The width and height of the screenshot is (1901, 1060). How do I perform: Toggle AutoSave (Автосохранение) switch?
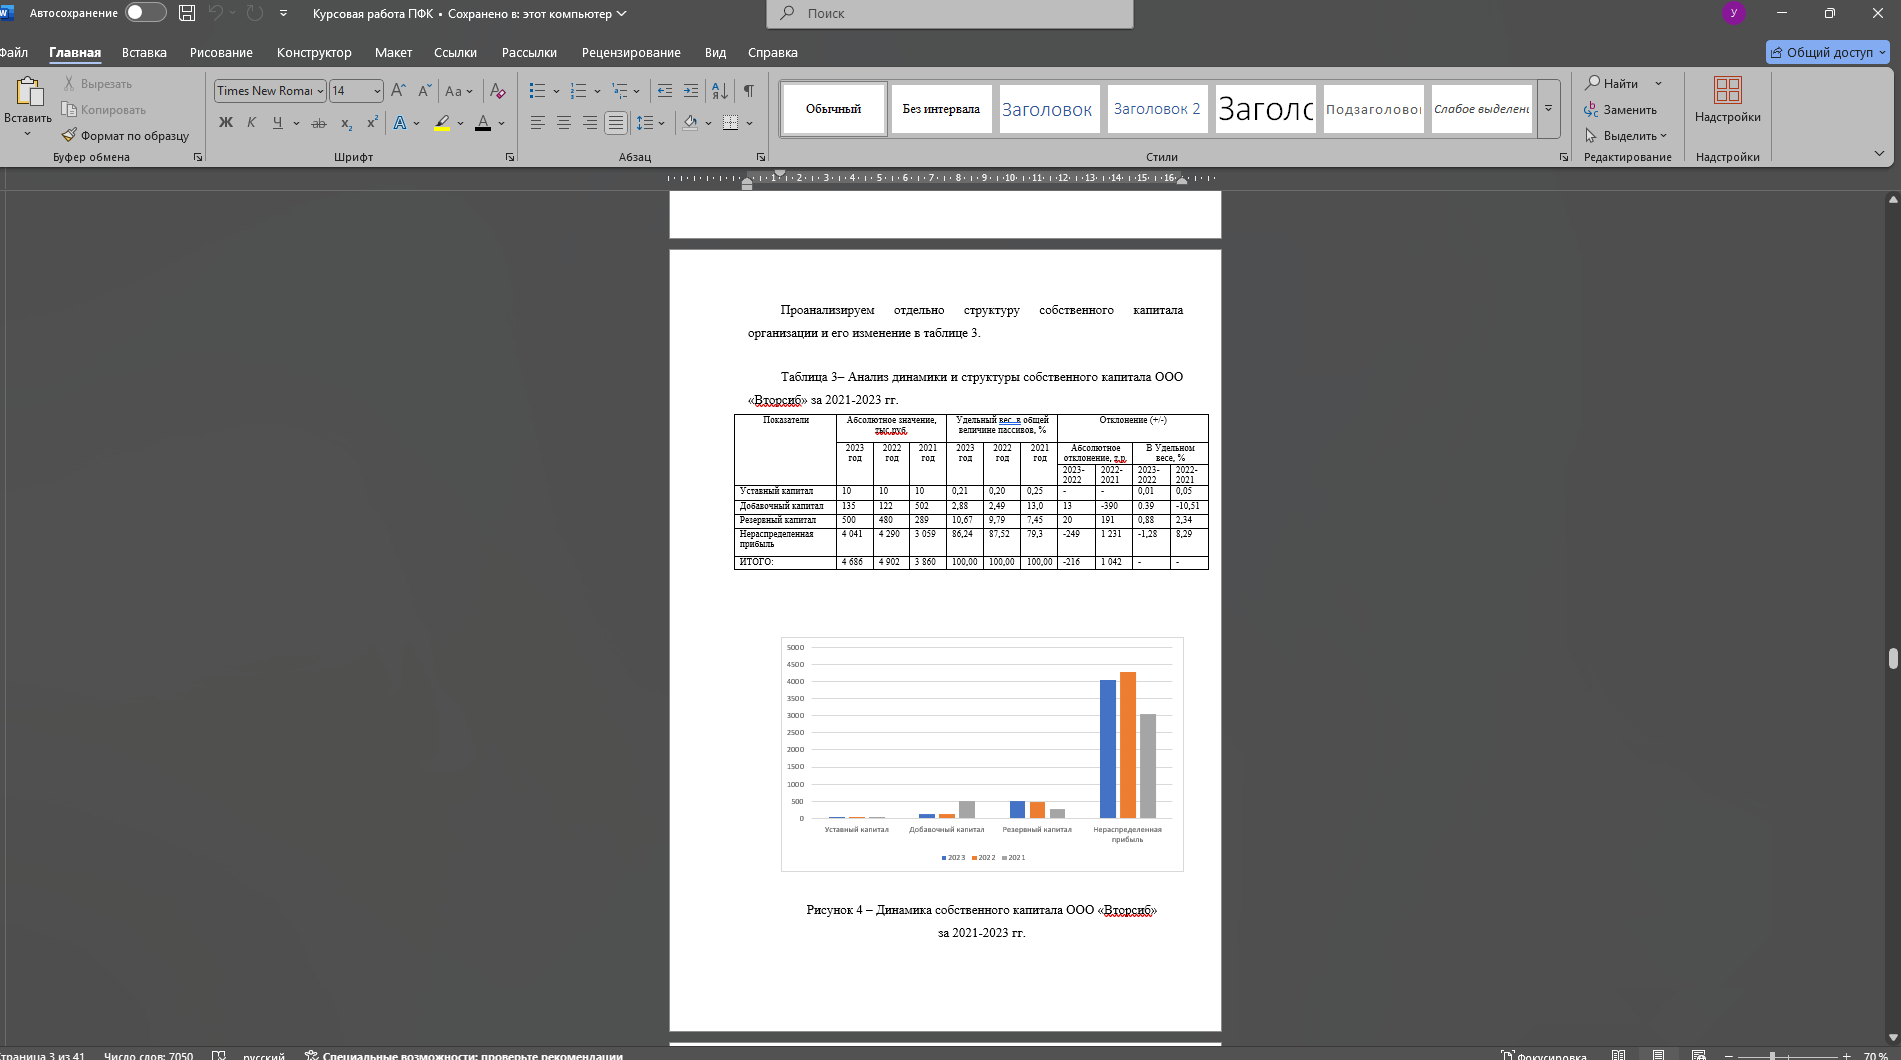[x=146, y=13]
